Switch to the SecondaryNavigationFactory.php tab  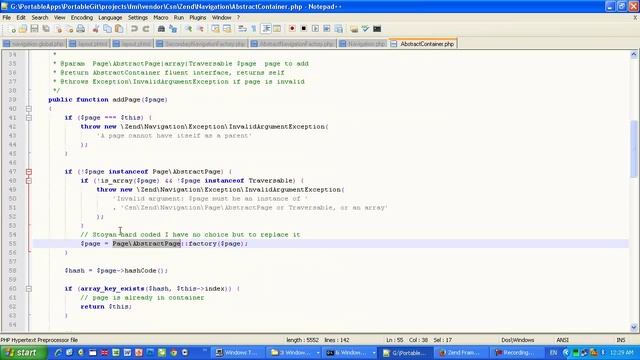pos(201,44)
